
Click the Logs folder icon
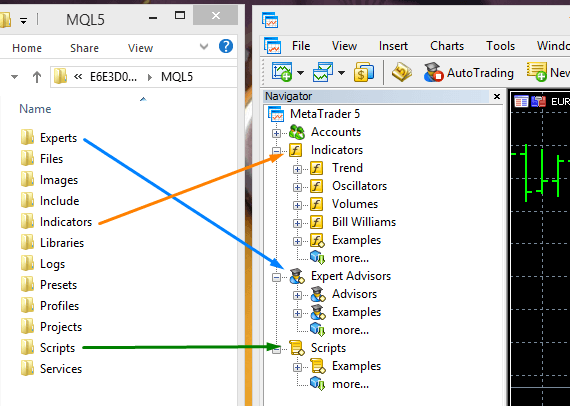27,264
